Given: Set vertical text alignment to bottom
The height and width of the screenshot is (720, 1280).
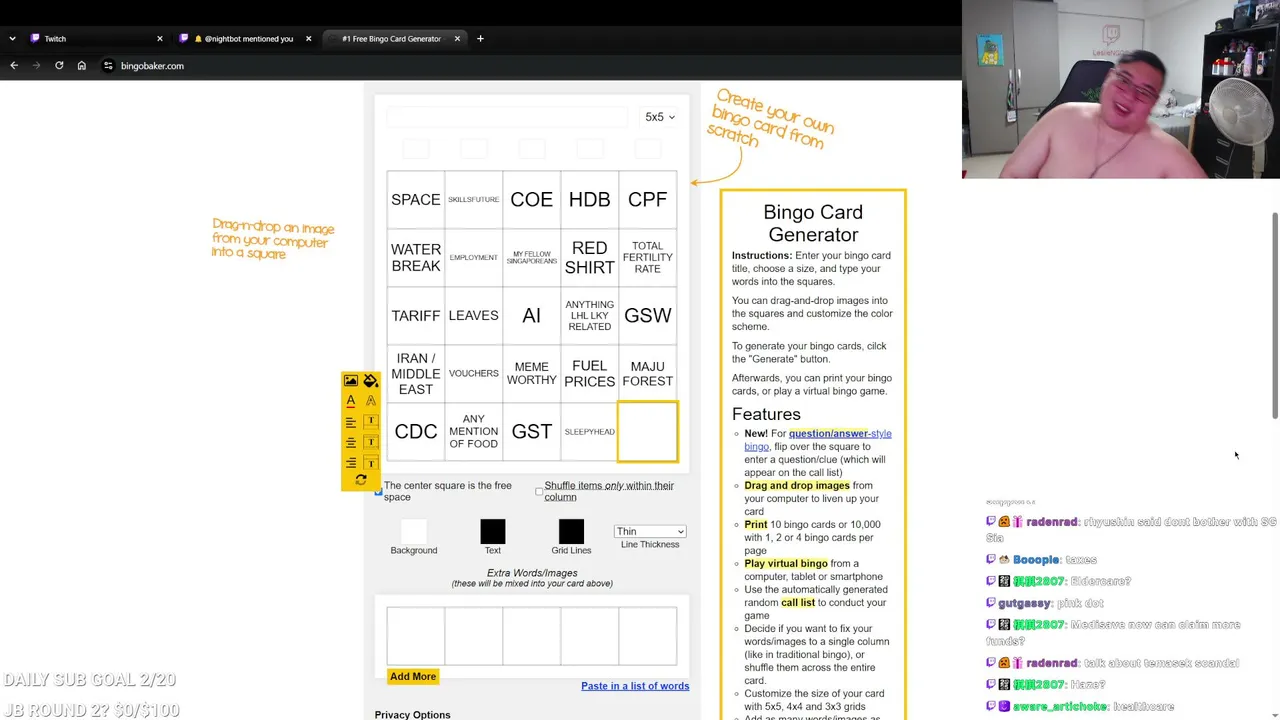Looking at the screenshot, I should coord(371,463).
